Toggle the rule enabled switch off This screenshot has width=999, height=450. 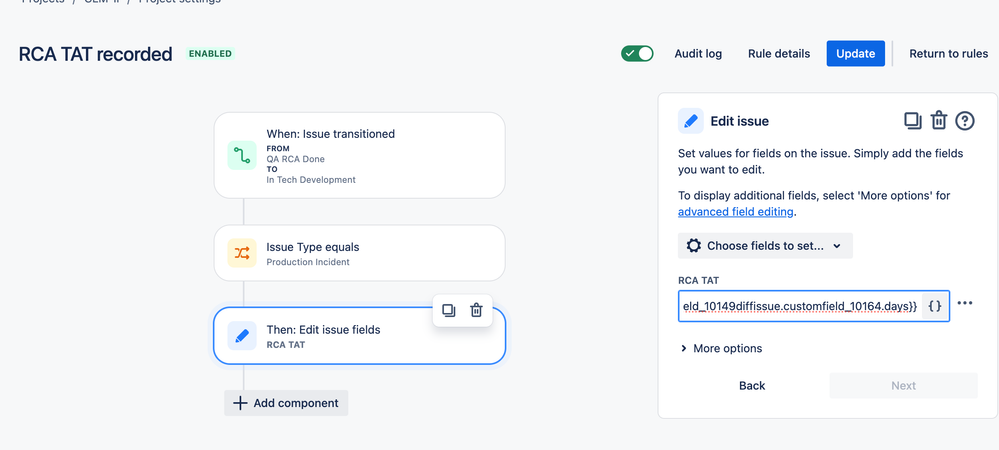637,54
